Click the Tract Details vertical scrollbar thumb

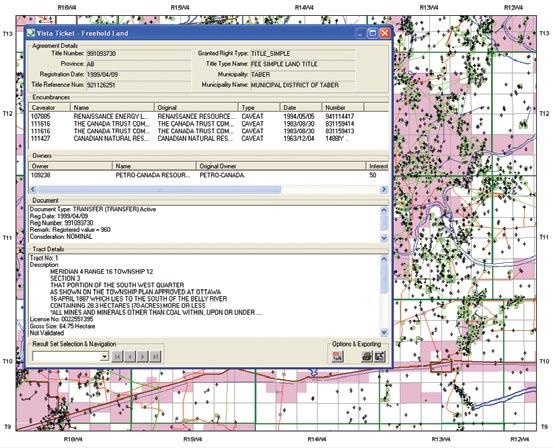[384, 278]
